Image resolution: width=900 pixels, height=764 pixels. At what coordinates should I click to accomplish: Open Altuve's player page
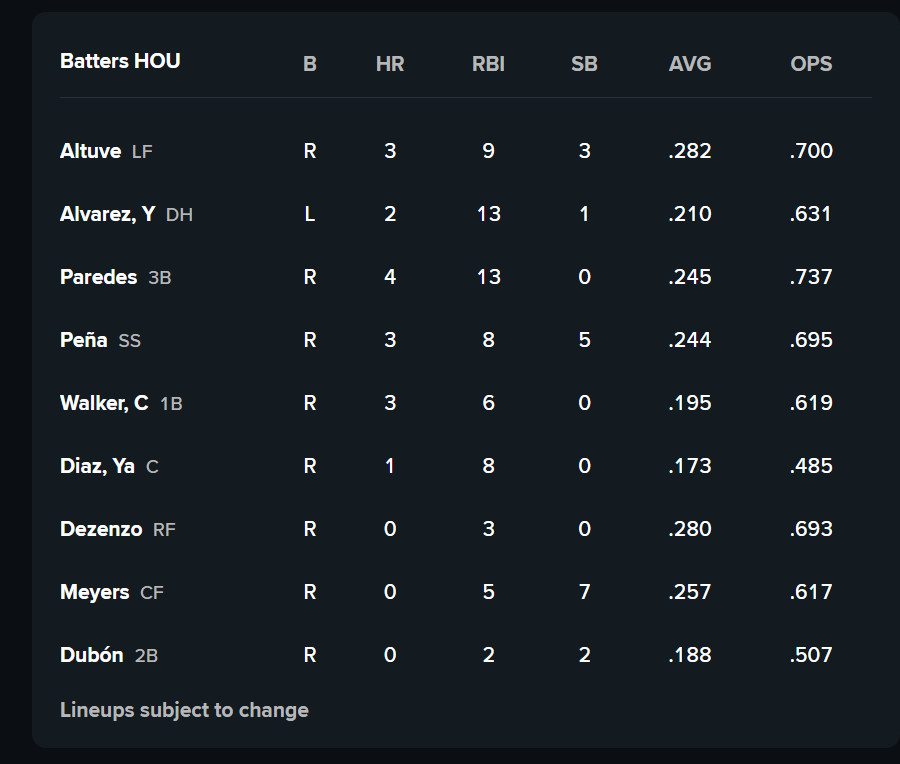coord(91,151)
